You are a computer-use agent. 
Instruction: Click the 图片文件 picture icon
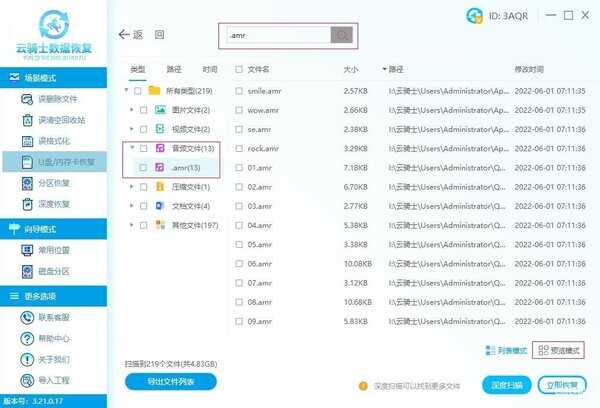tap(160, 110)
